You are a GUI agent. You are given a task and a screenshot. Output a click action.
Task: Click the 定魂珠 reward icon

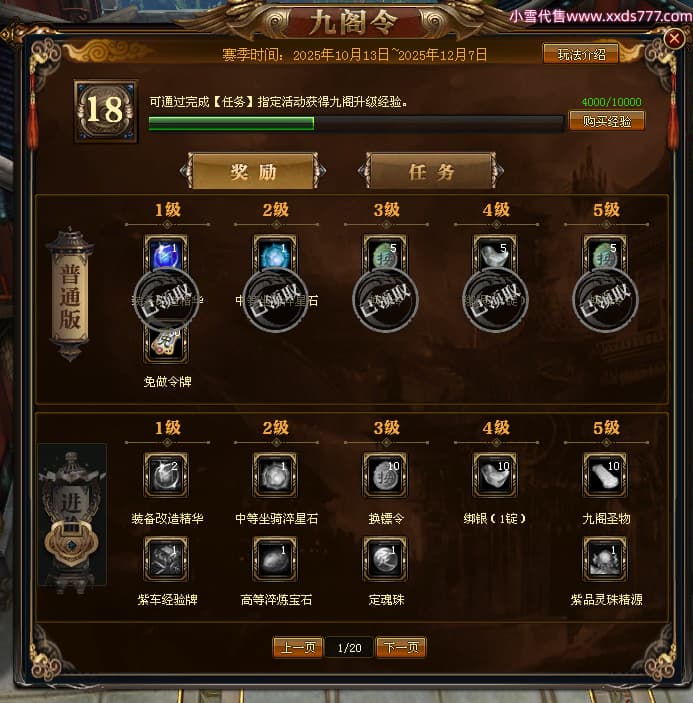pos(385,559)
